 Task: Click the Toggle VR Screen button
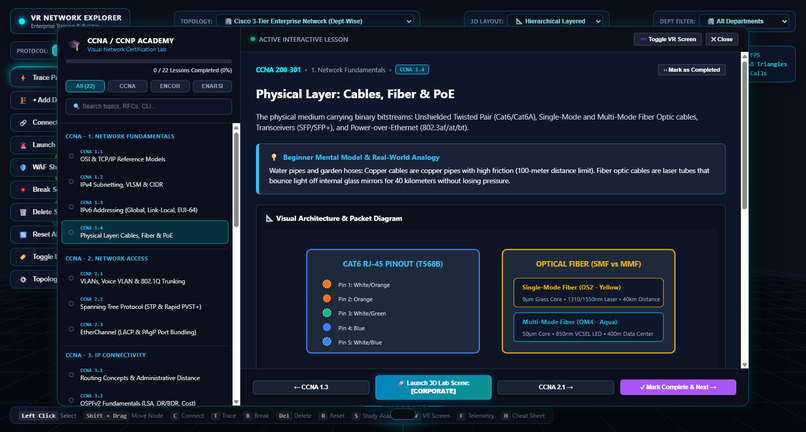pyautogui.click(x=668, y=40)
